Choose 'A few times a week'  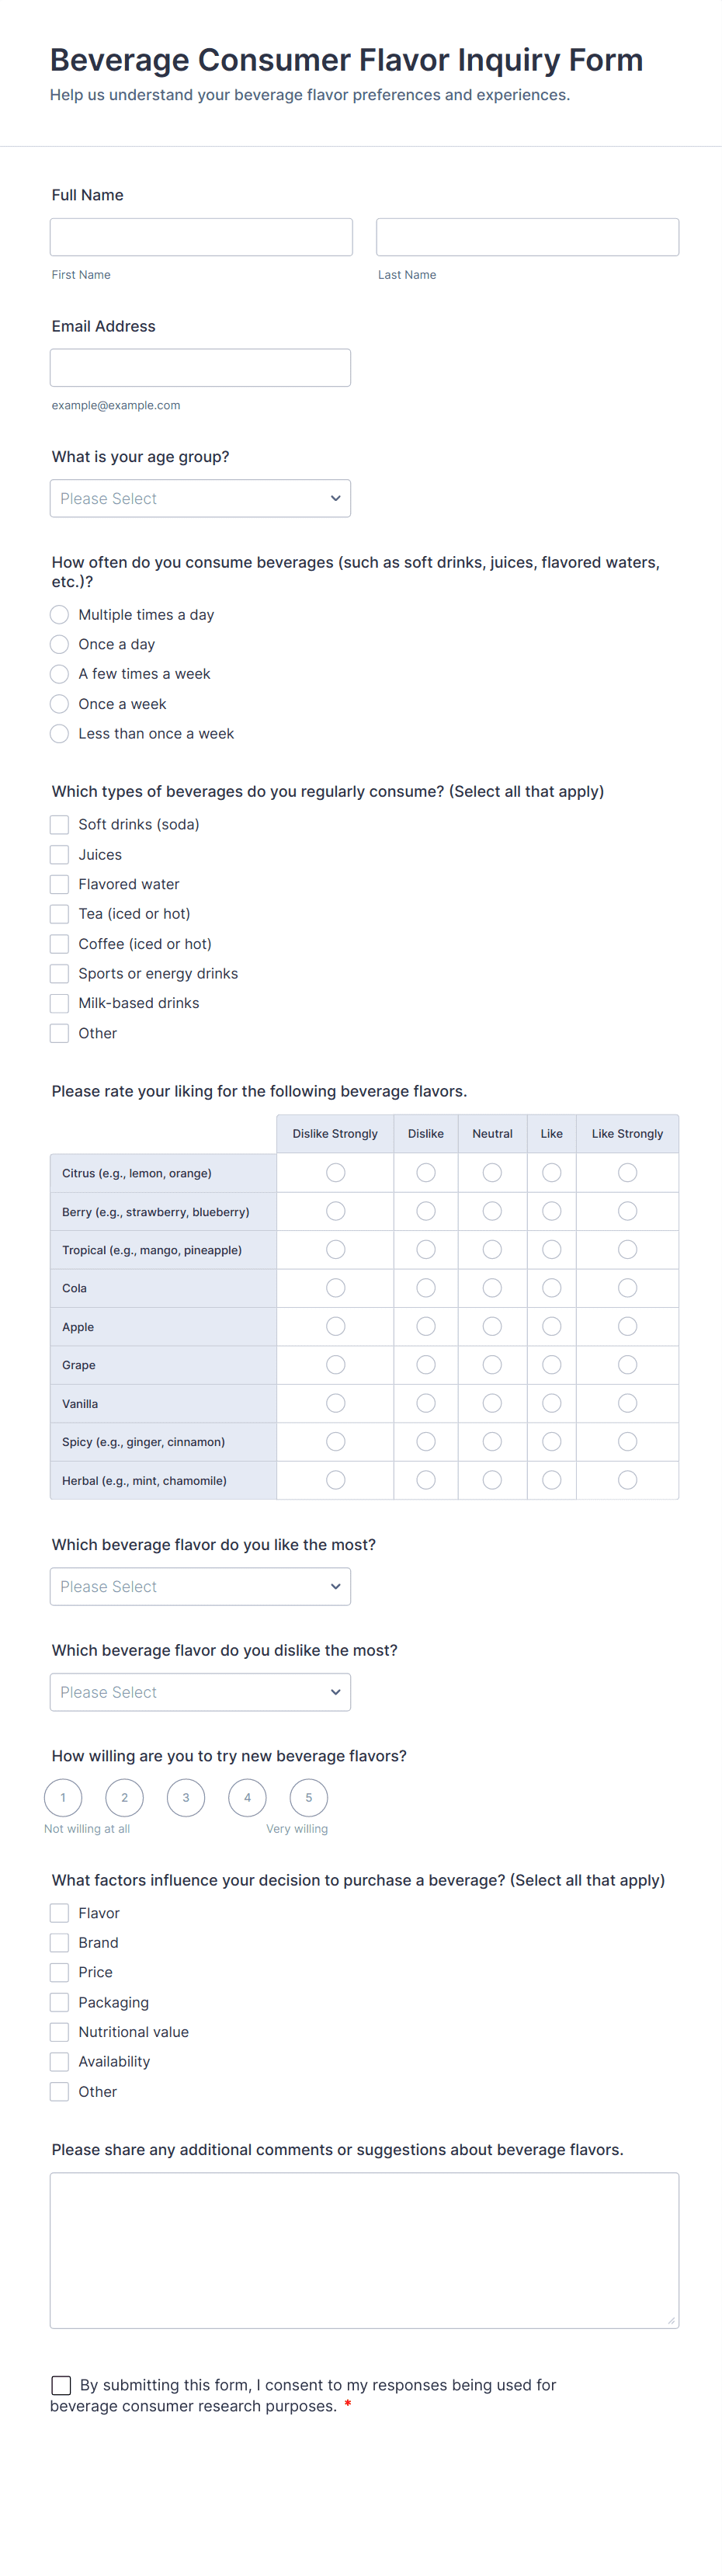pos(60,674)
